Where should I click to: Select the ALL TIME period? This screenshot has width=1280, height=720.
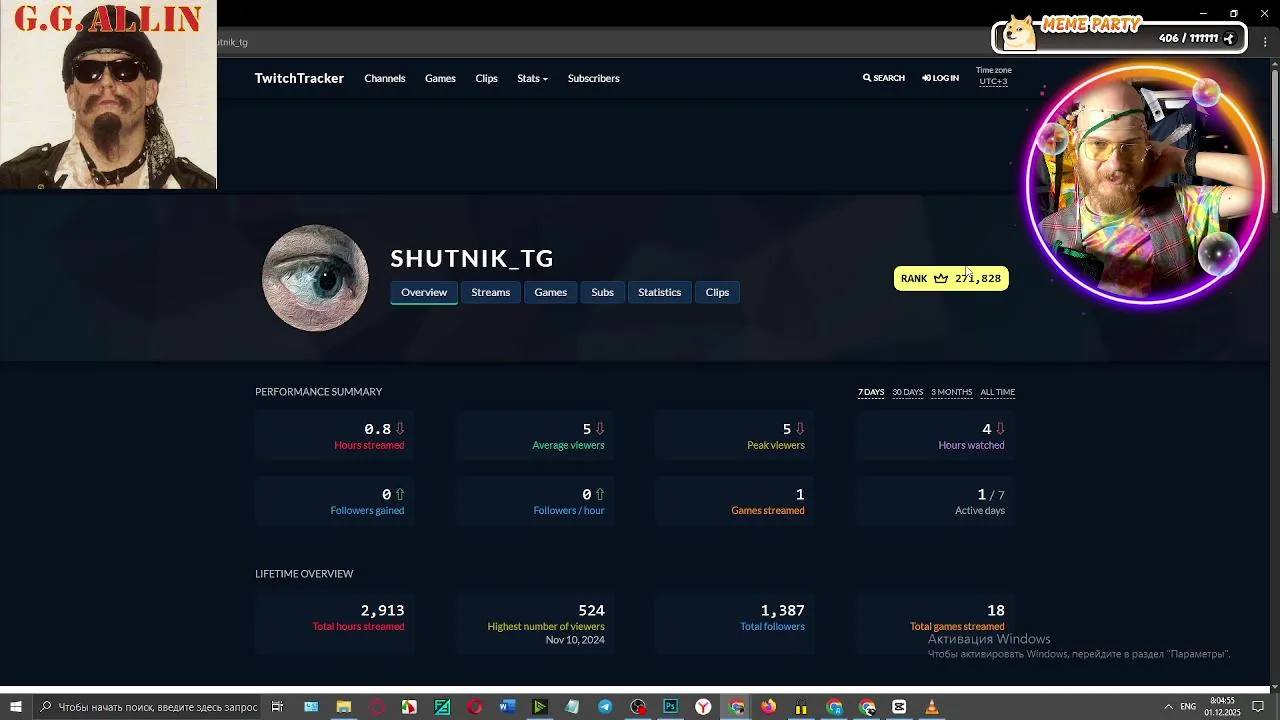pyautogui.click(x=997, y=392)
